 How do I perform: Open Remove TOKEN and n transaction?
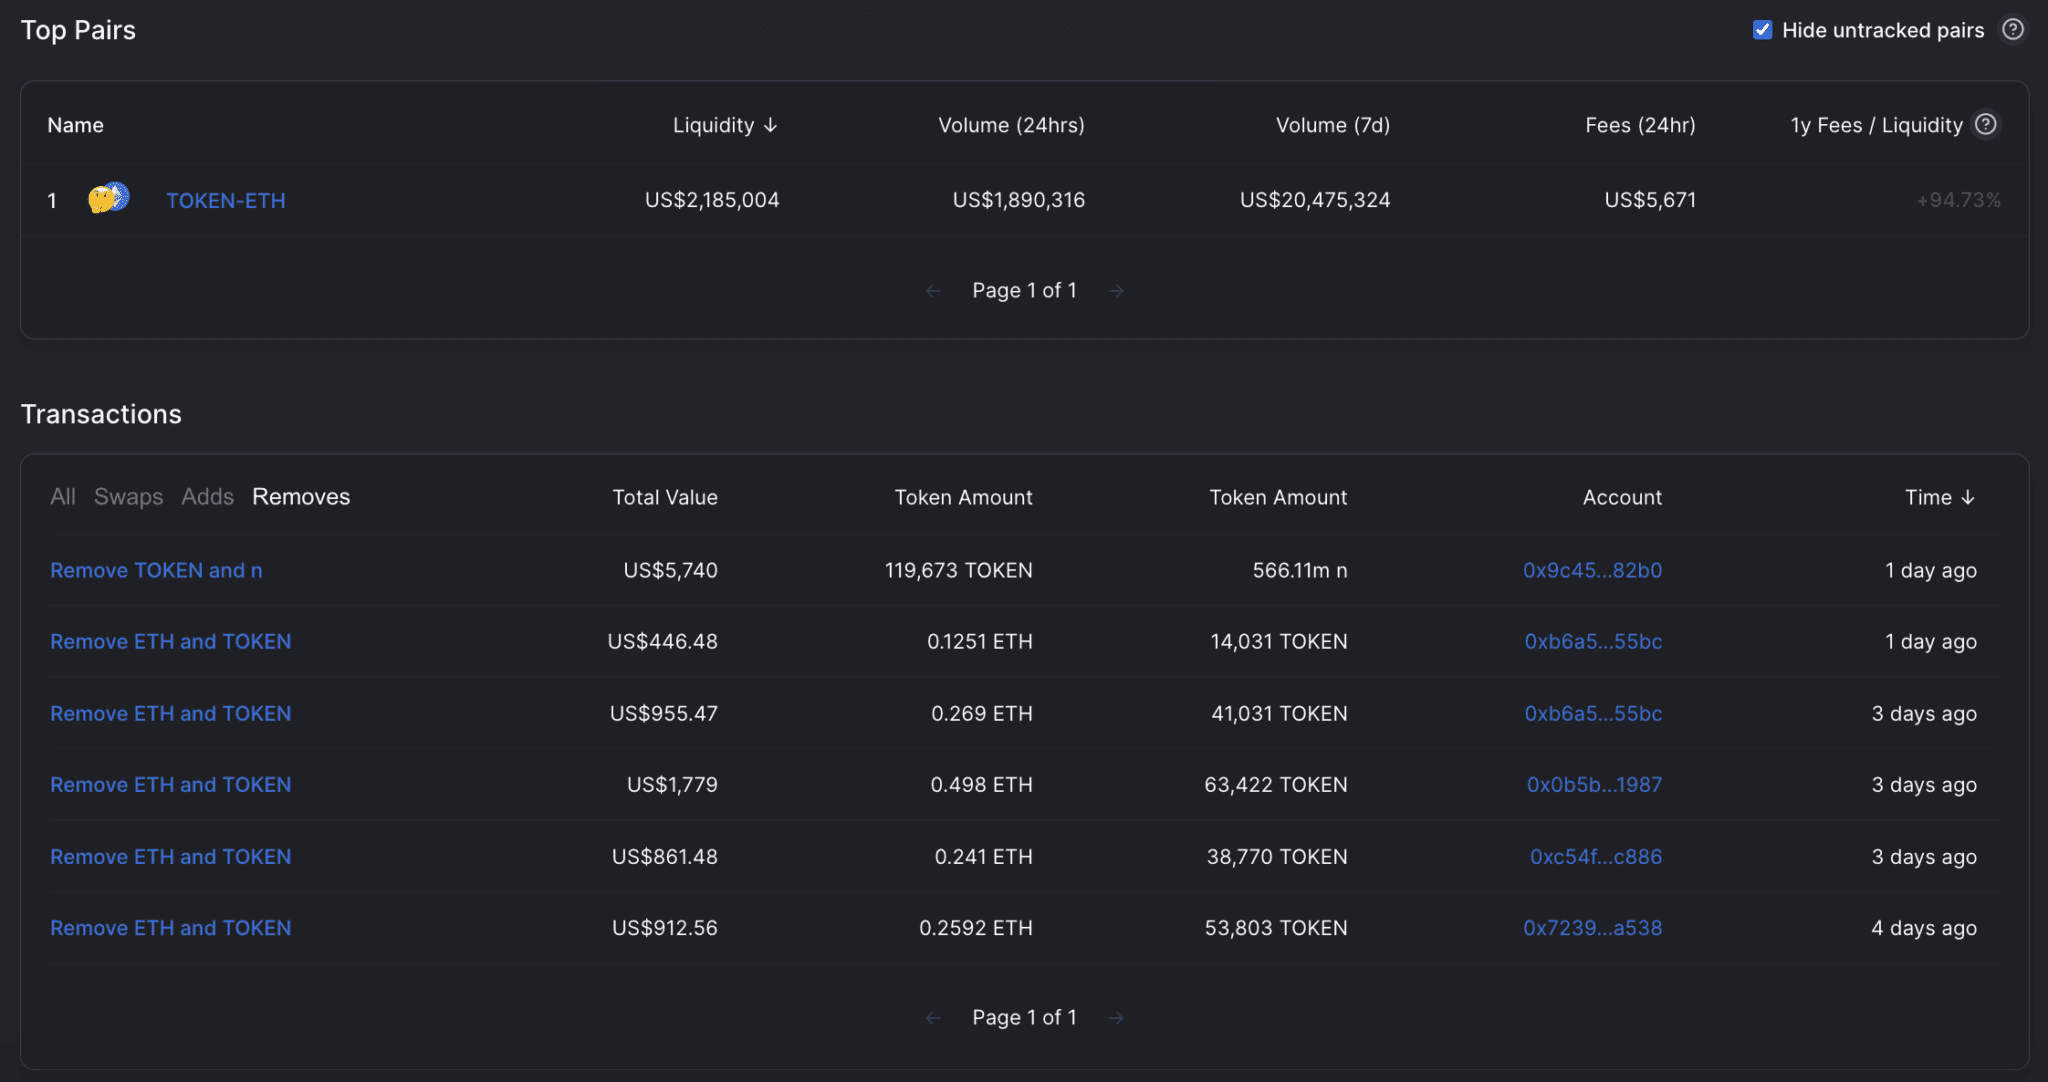(156, 570)
